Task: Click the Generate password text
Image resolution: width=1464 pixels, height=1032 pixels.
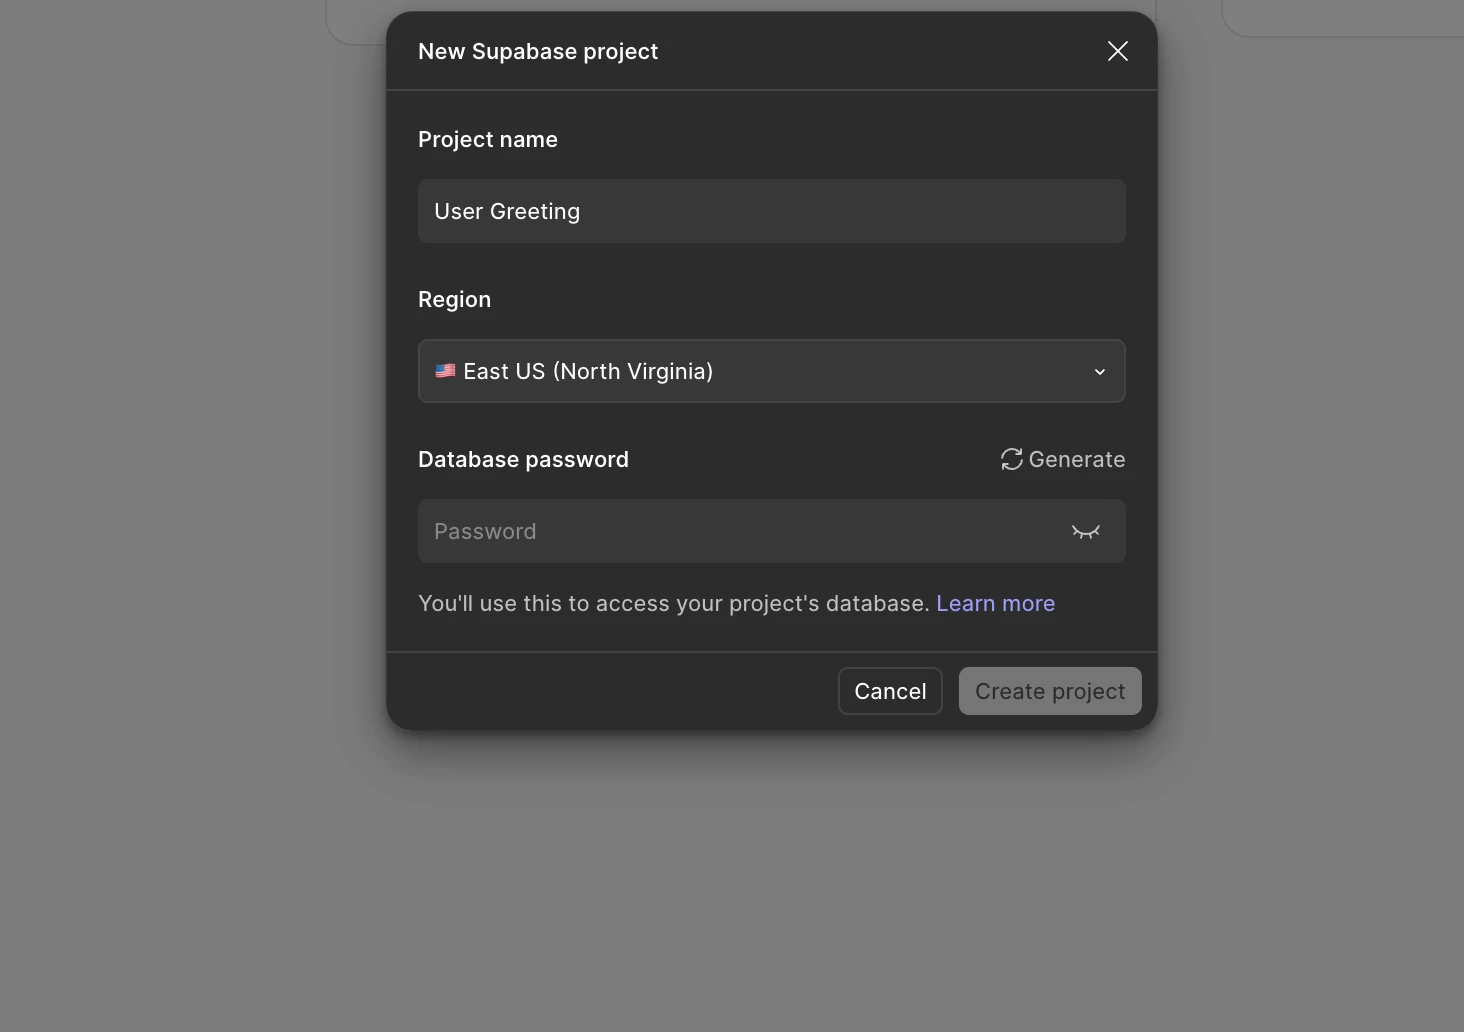Action: tap(1076, 459)
